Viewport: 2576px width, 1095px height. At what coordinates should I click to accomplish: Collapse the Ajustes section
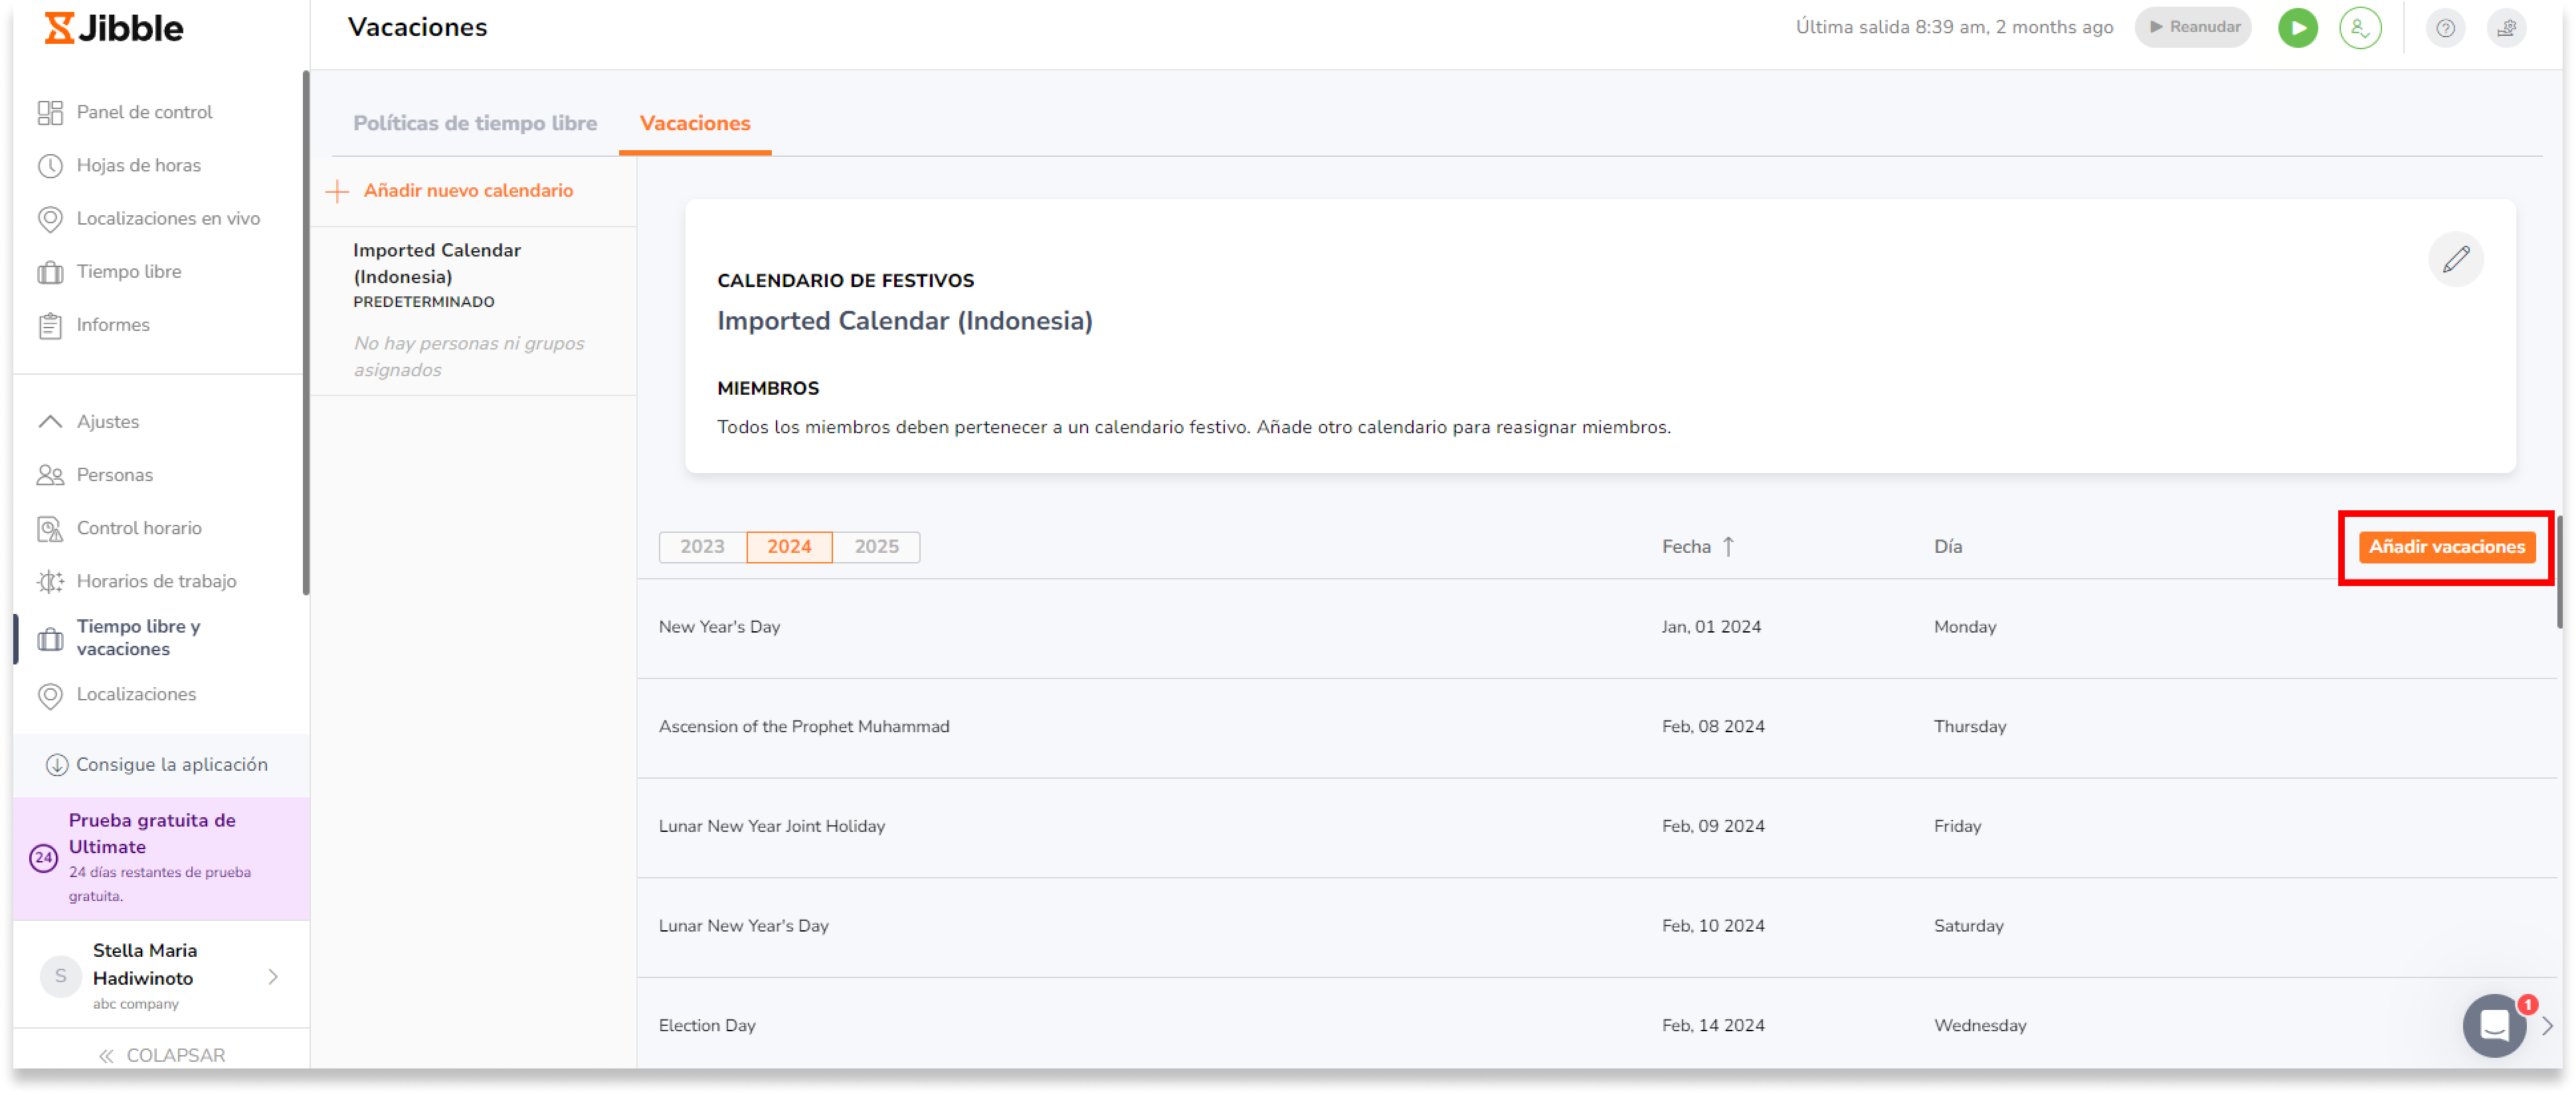click(107, 422)
